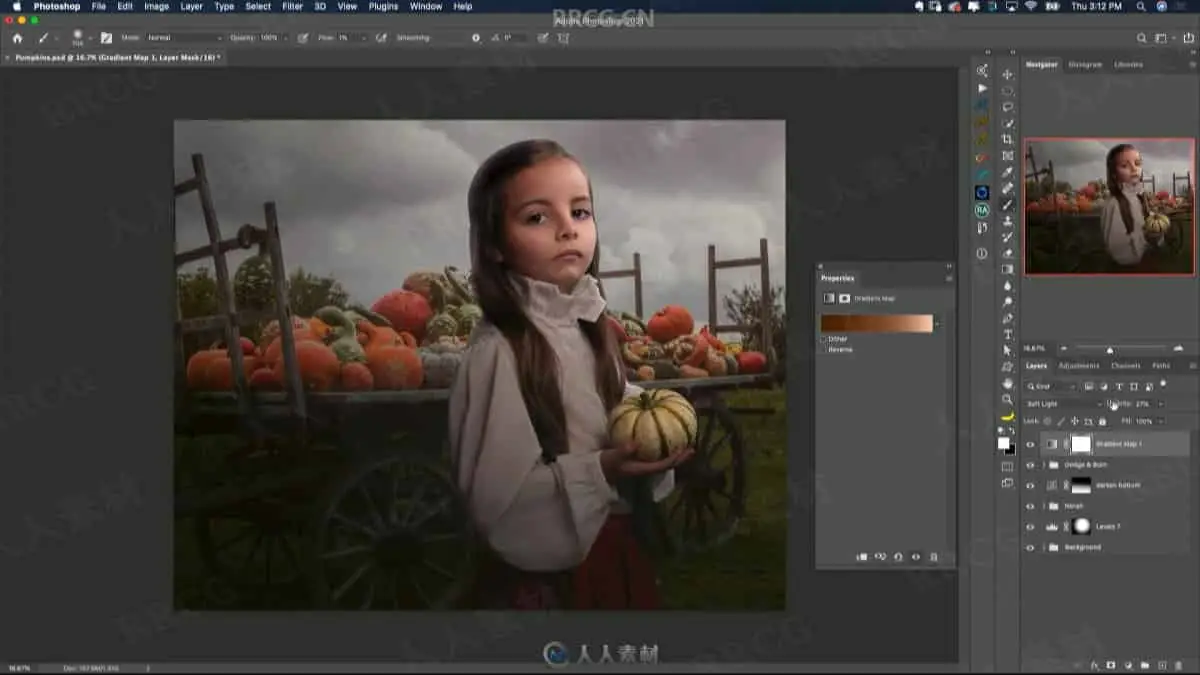Image resolution: width=1200 pixels, height=675 pixels.
Task: Hide the Dodge & Burn group
Action: (1031, 465)
